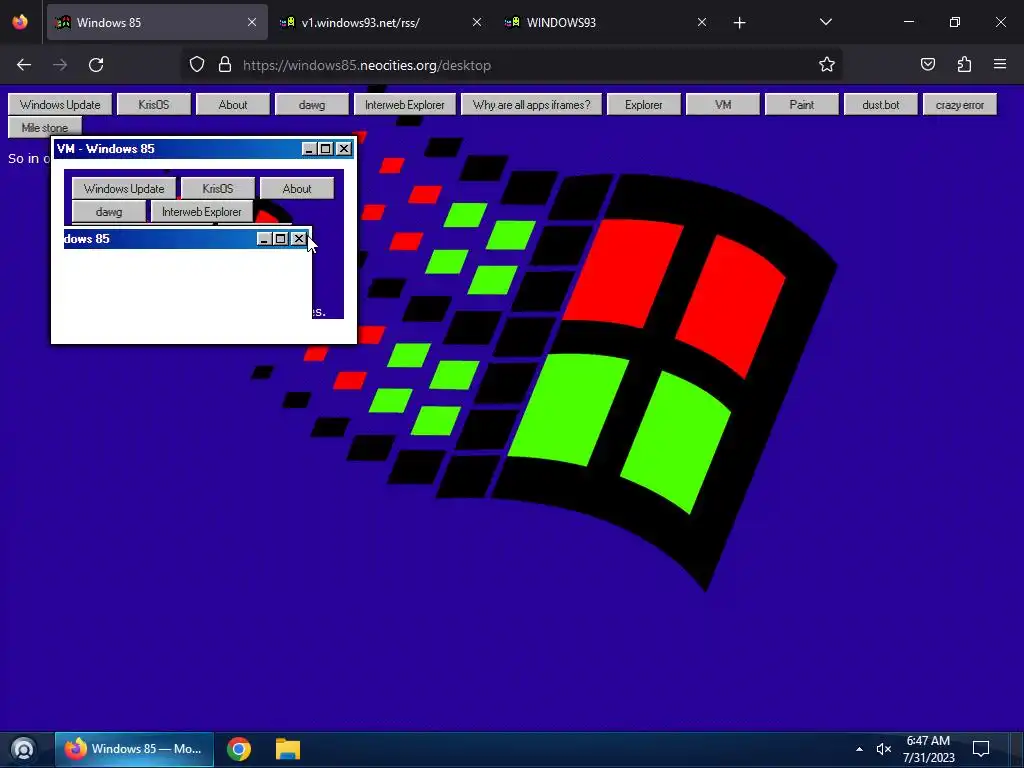1024x768 pixels.
Task: Click About inside the VM window
Action: tap(296, 189)
